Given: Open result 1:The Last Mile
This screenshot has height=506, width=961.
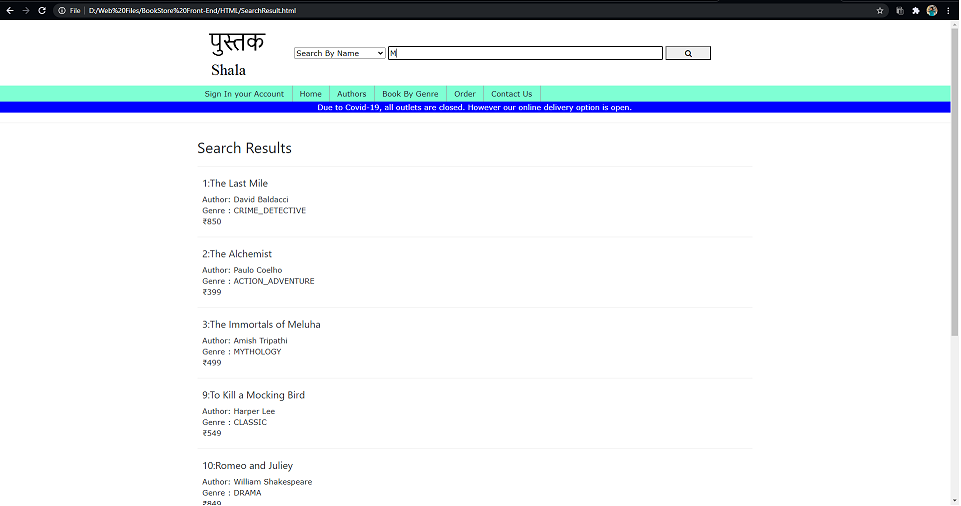Looking at the screenshot, I should pos(235,183).
